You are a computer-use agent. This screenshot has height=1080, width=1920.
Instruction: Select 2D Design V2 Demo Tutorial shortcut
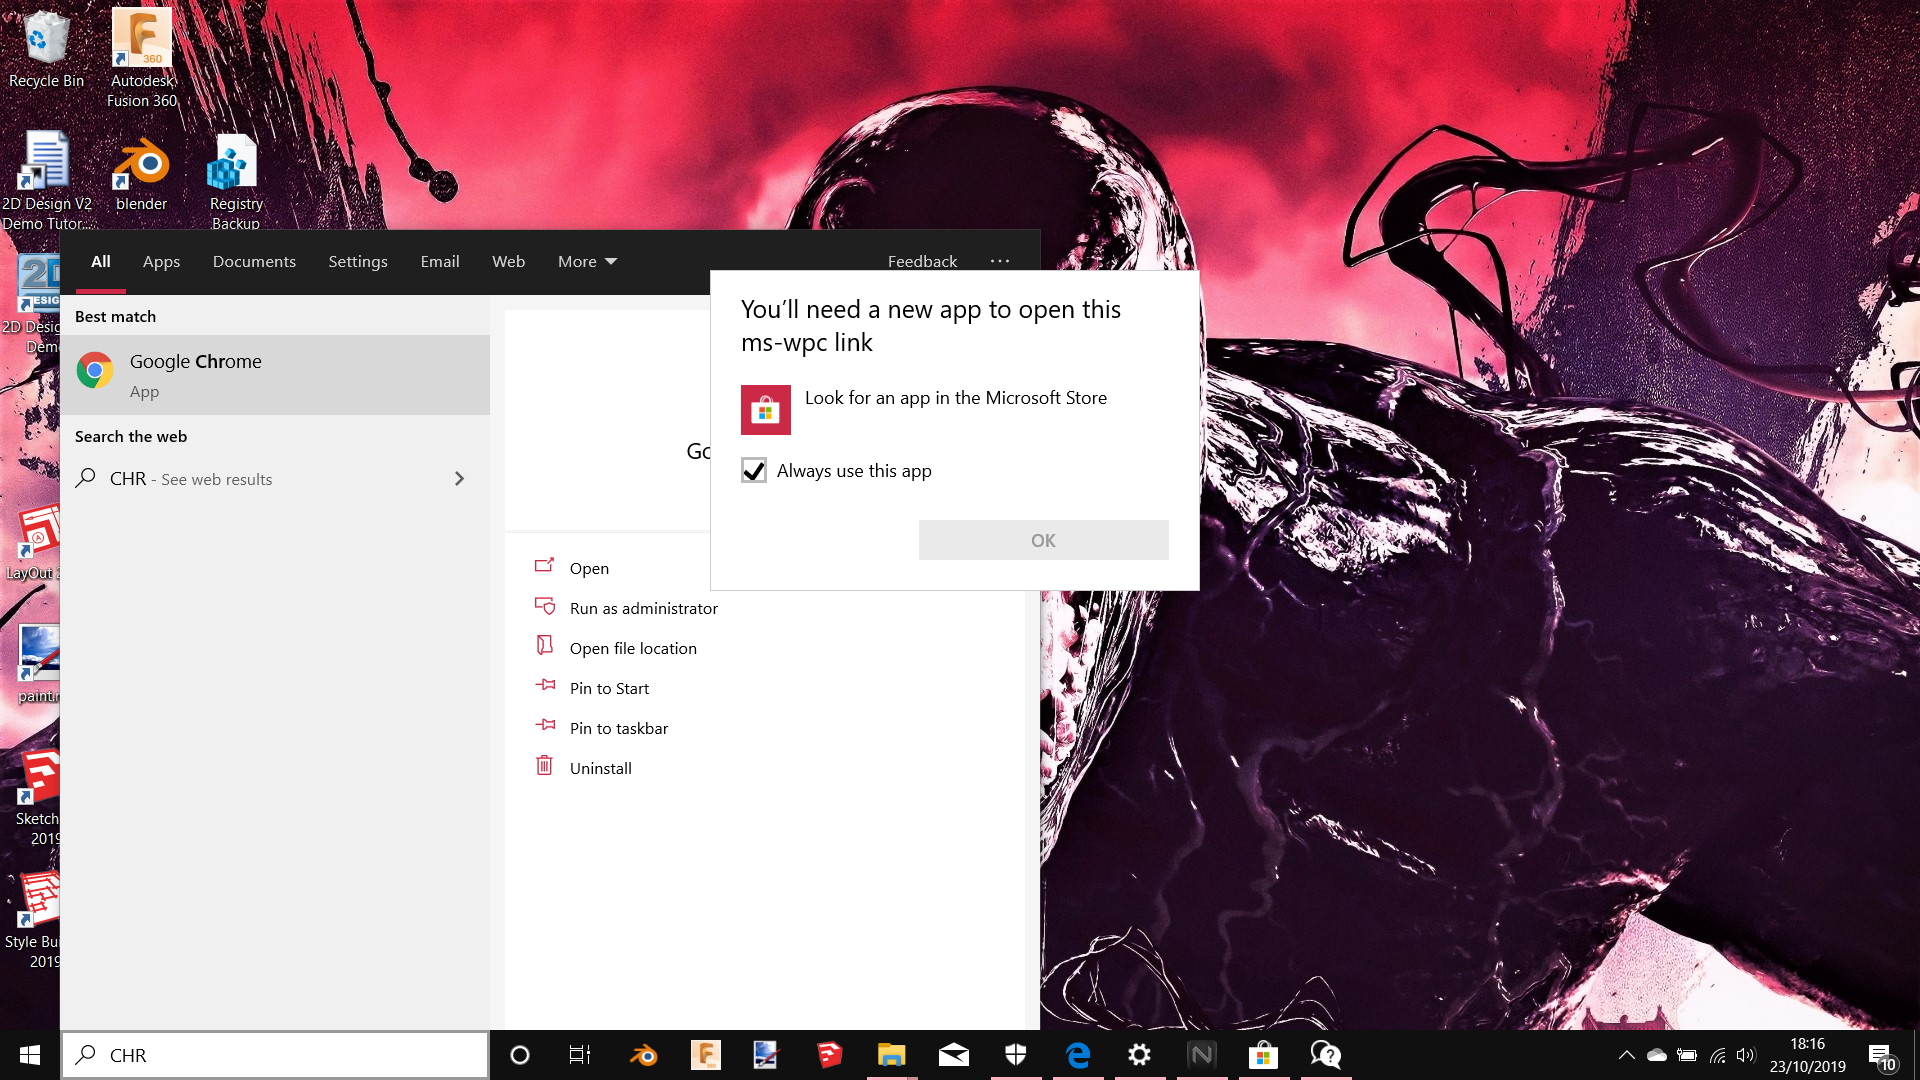46,180
